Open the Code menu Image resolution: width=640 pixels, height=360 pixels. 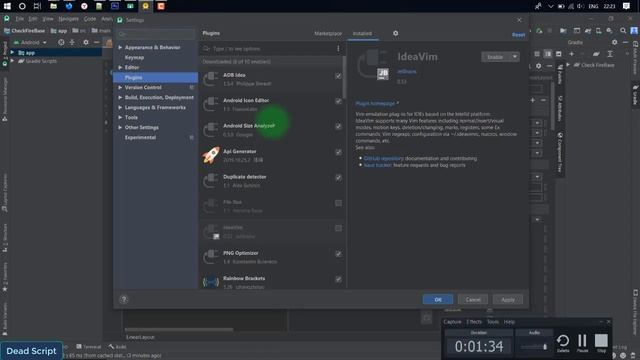point(90,19)
